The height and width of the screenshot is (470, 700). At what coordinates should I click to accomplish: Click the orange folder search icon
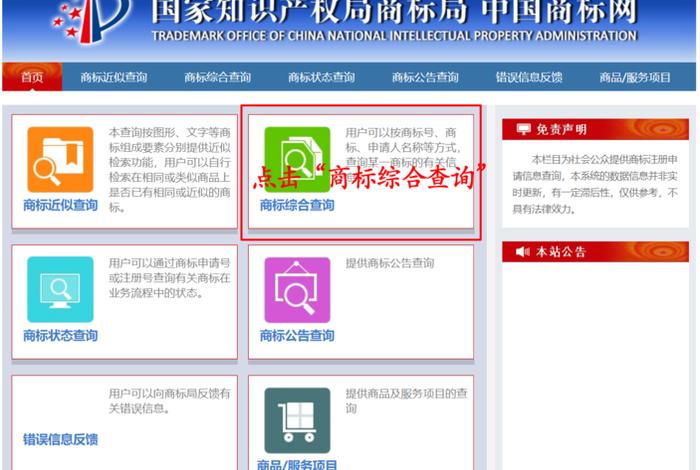[60, 159]
